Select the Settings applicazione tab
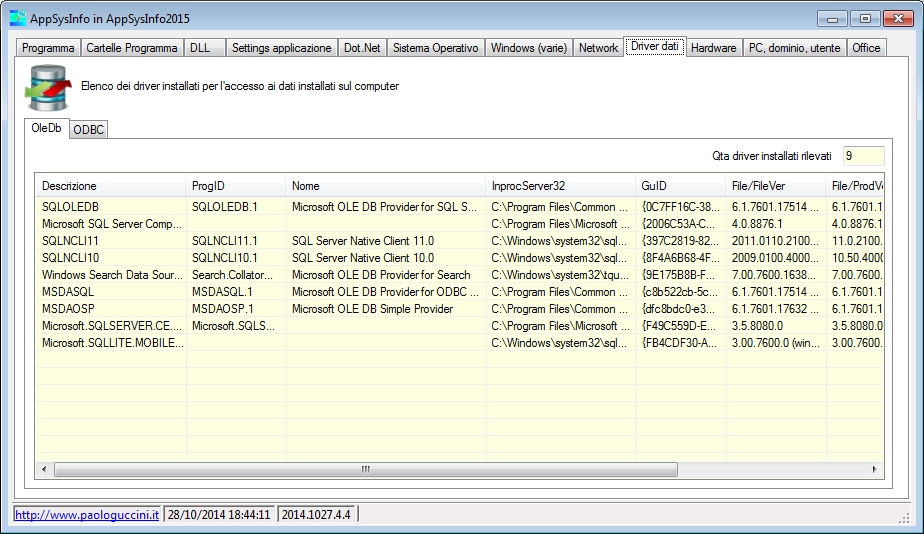924x534 pixels. pyautogui.click(x=282, y=48)
